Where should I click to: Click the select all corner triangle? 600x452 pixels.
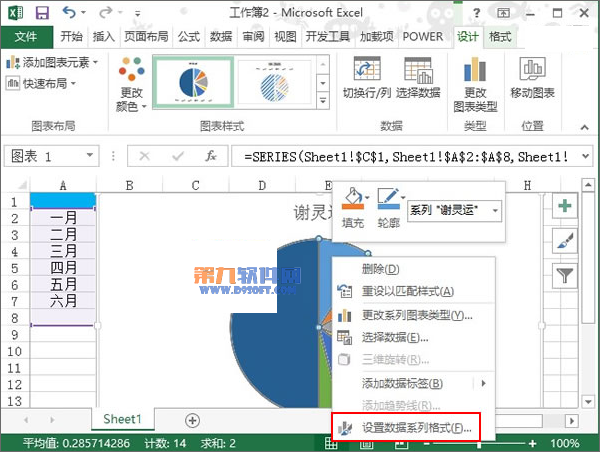pyautogui.click(x=22, y=186)
